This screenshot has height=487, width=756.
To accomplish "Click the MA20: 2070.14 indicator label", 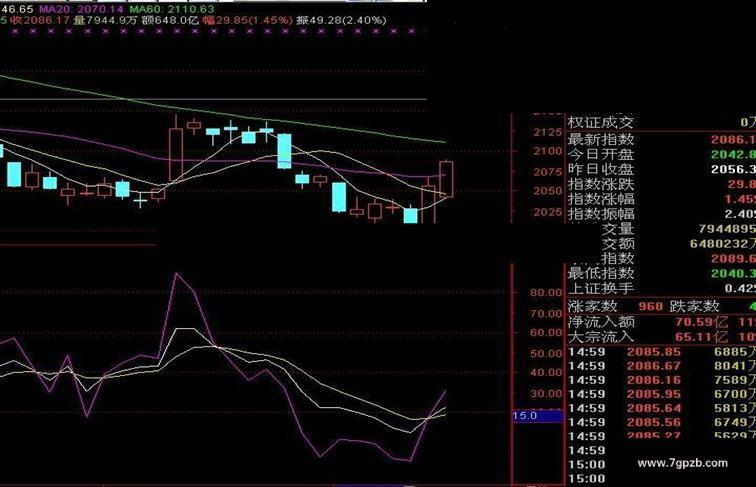I will [x=81, y=9].
